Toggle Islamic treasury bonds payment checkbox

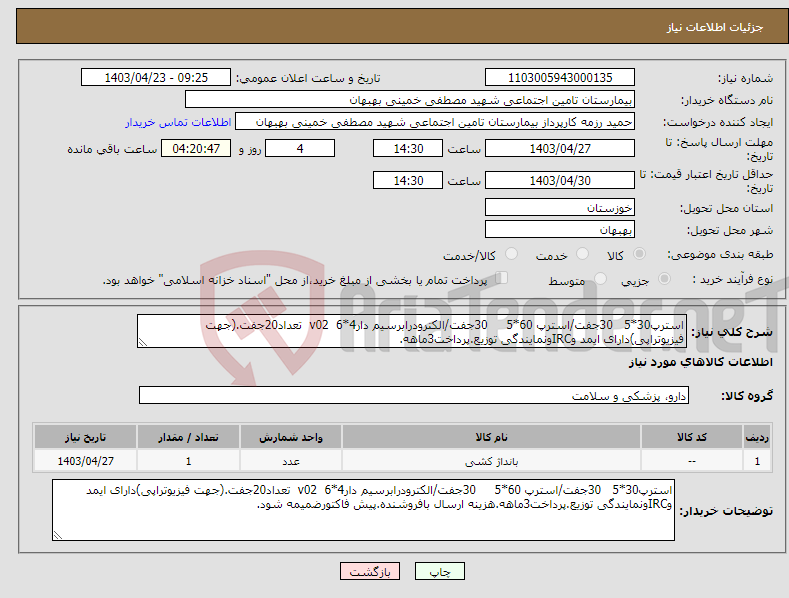(x=501, y=278)
